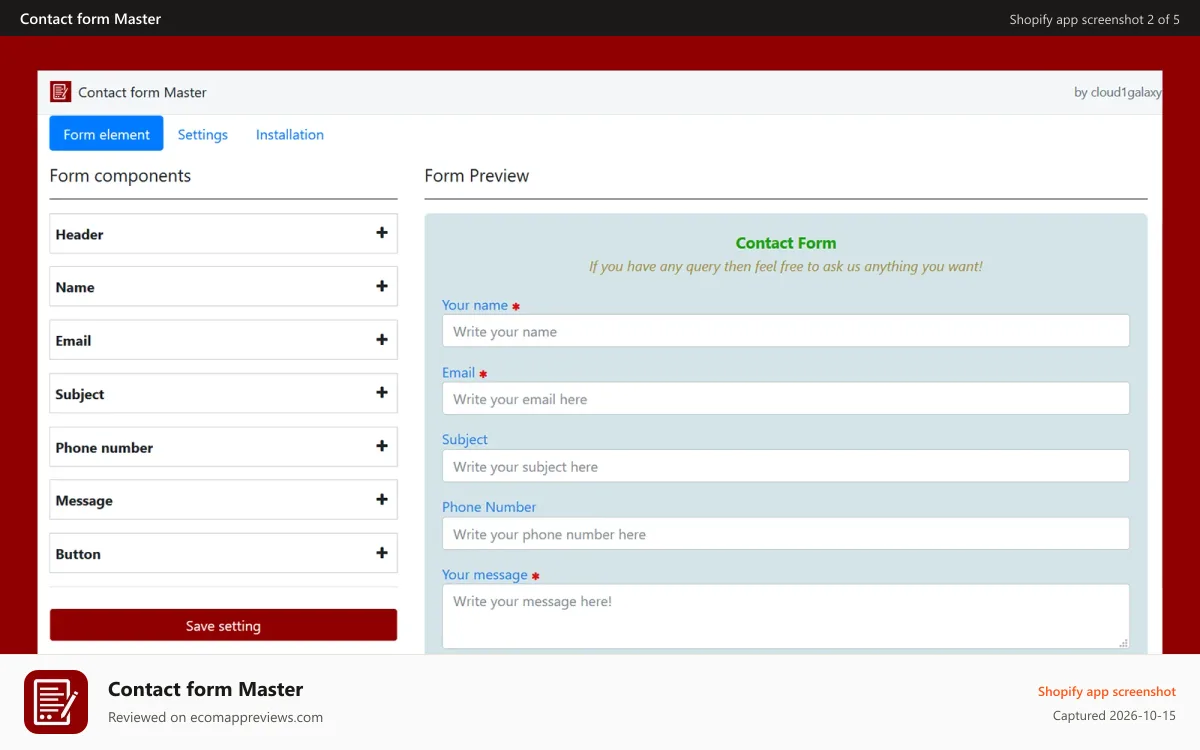The width and height of the screenshot is (1200, 750).
Task: Click the orange Shopify app screenshot label
Action: [x=1107, y=691]
